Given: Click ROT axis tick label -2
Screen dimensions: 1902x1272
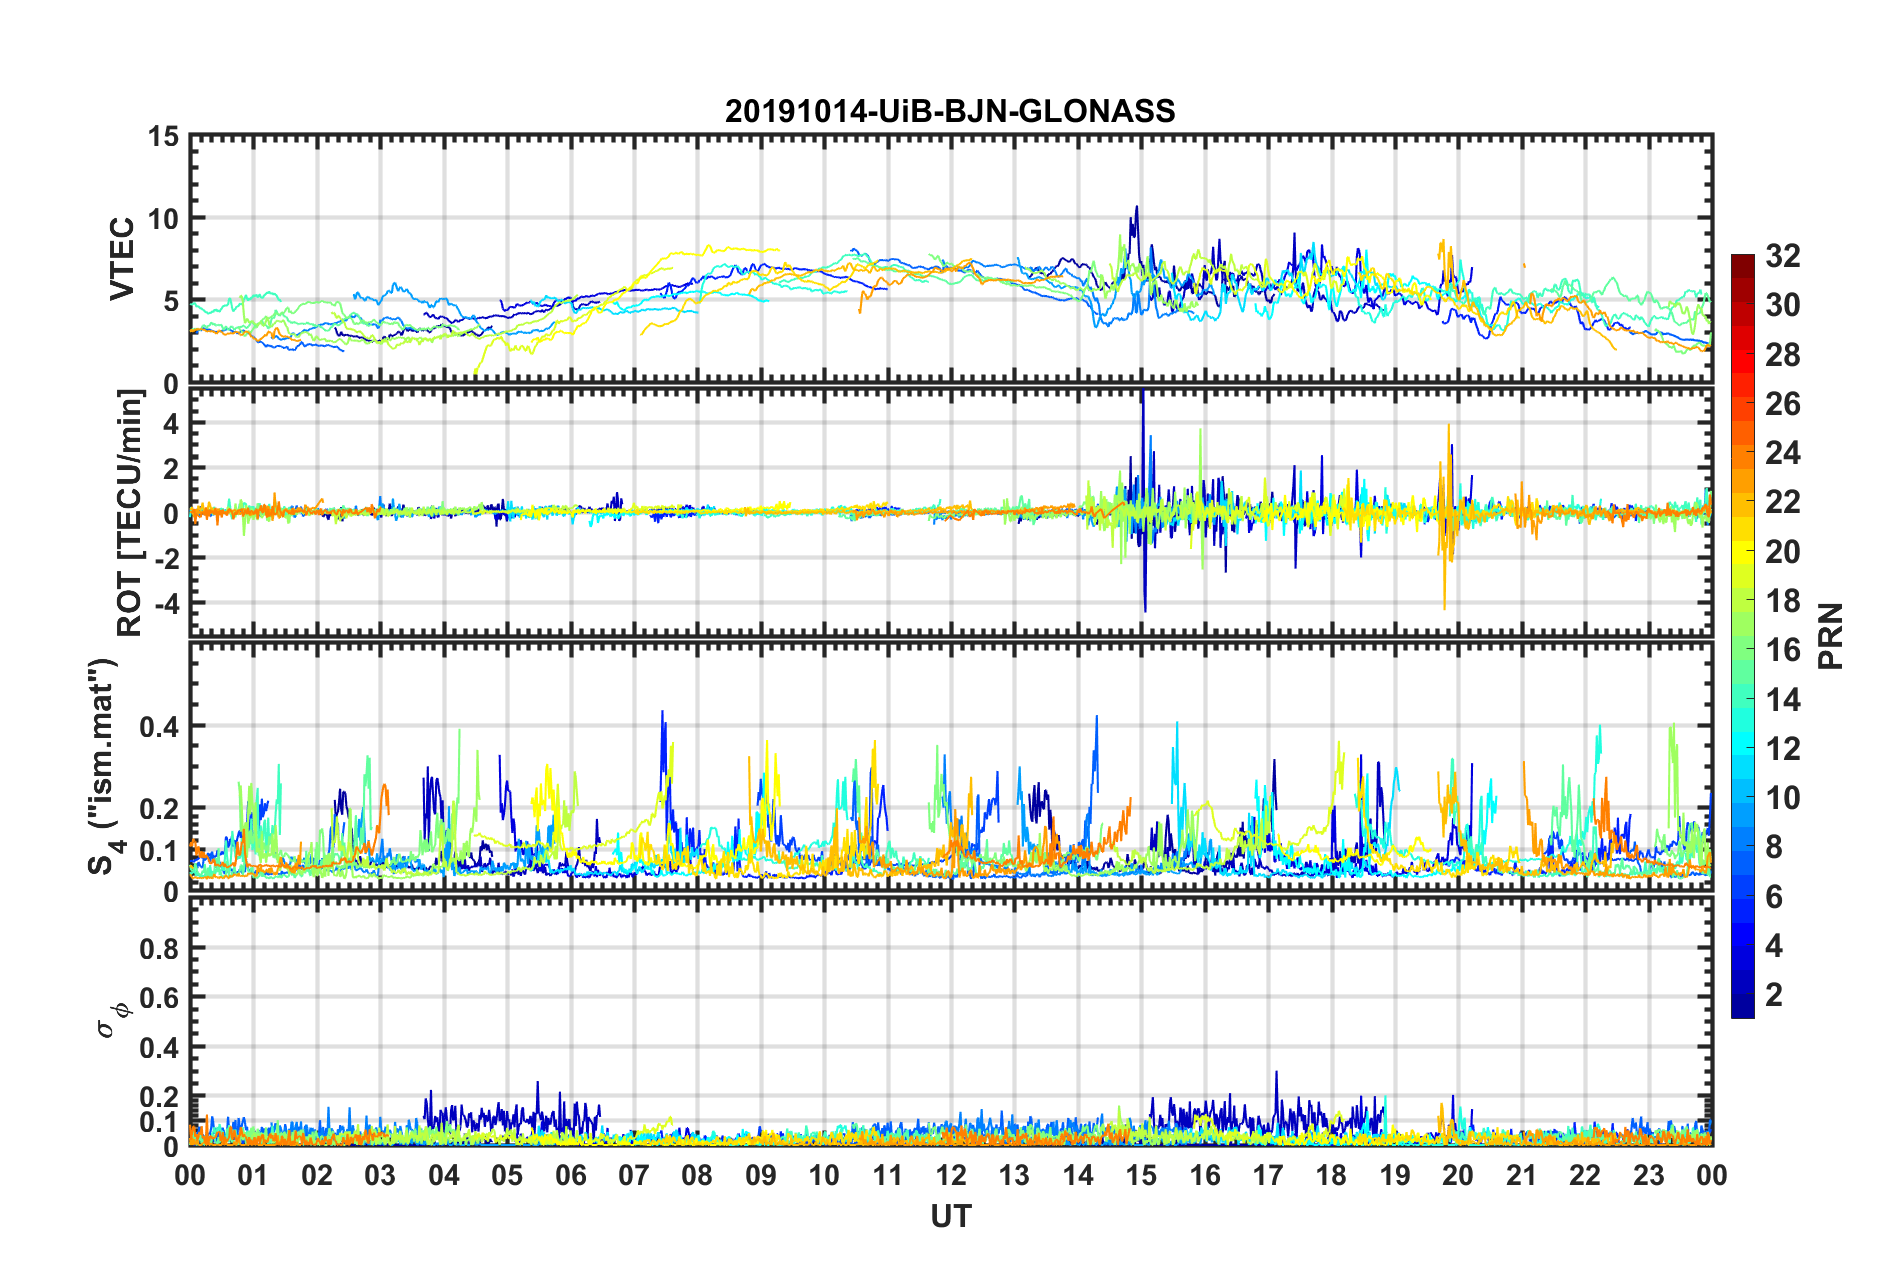Looking at the screenshot, I should (x=167, y=558).
